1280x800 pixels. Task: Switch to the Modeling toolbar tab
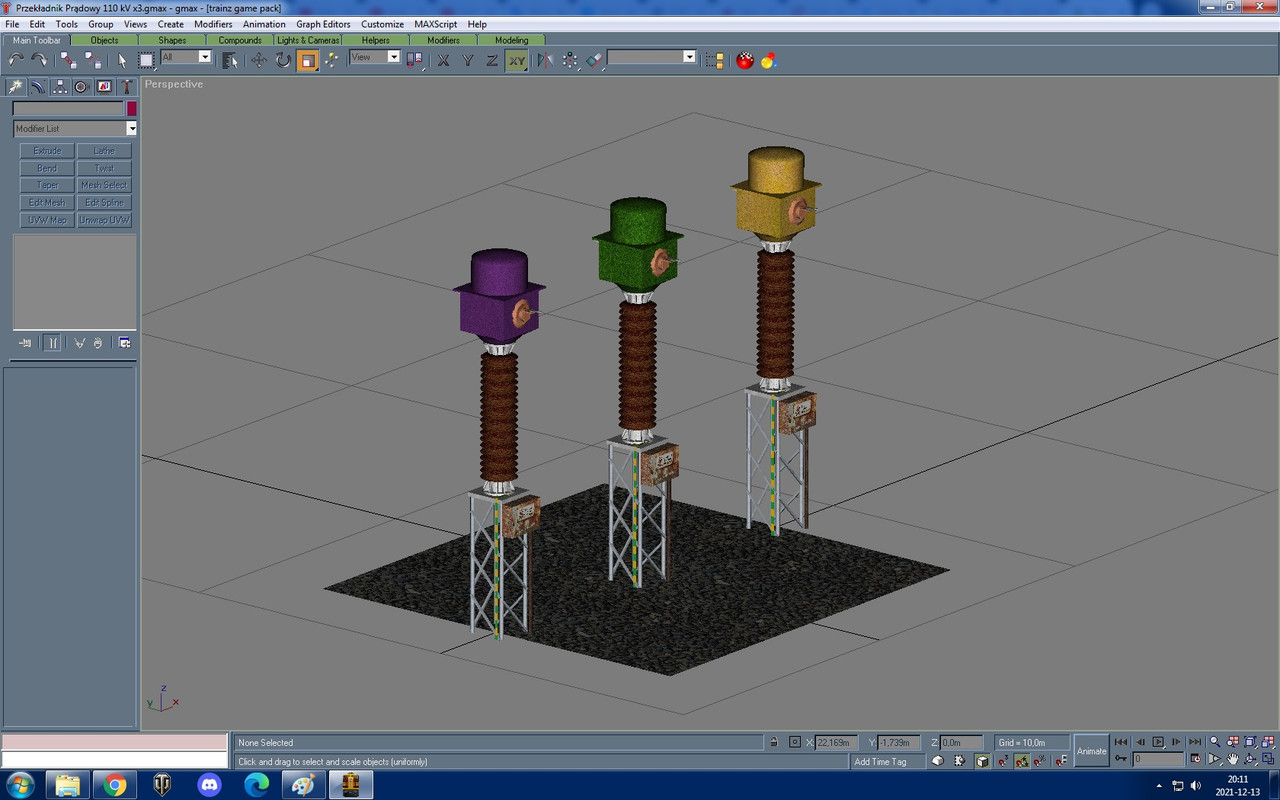click(x=511, y=40)
